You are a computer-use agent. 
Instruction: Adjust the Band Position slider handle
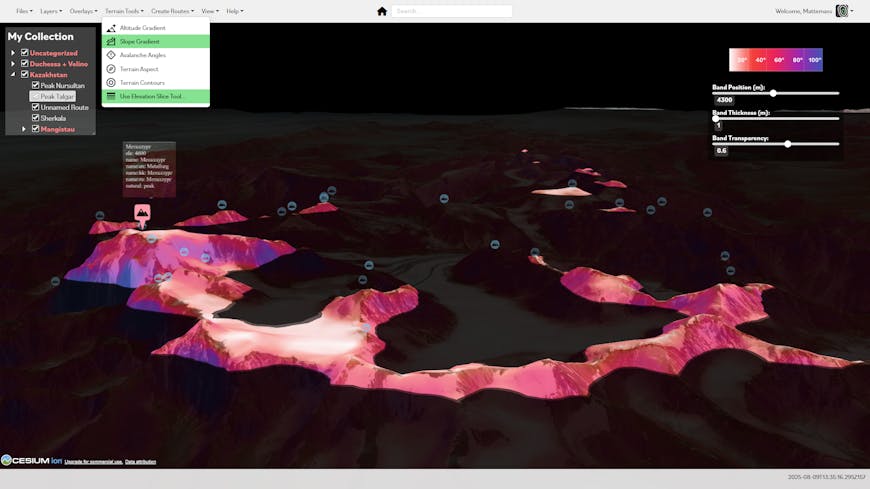[773, 93]
